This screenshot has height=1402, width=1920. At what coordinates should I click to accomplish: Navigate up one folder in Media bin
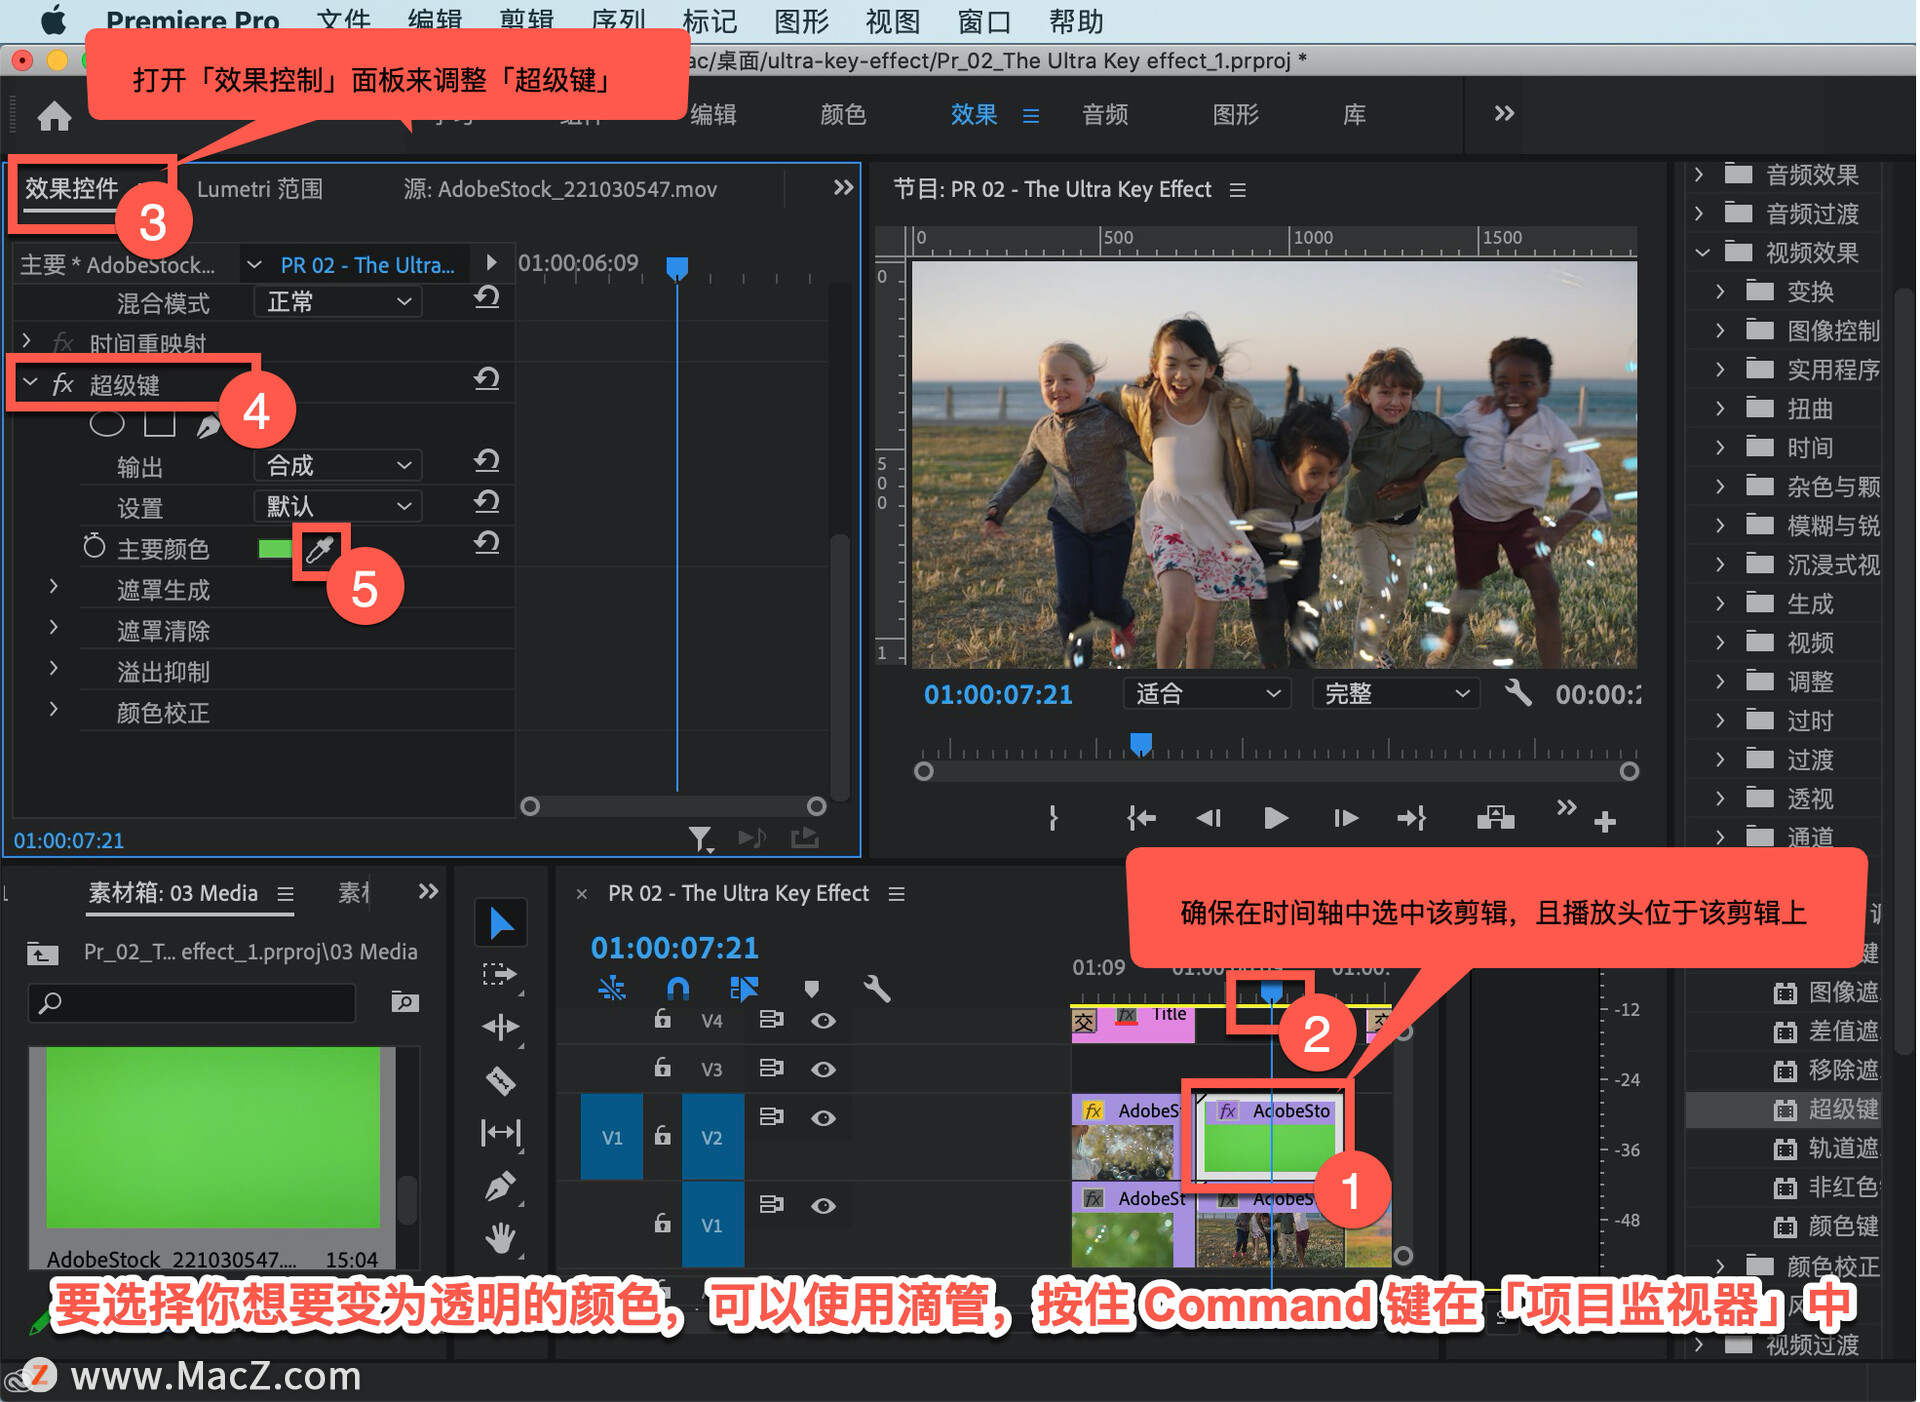[x=42, y=953]
